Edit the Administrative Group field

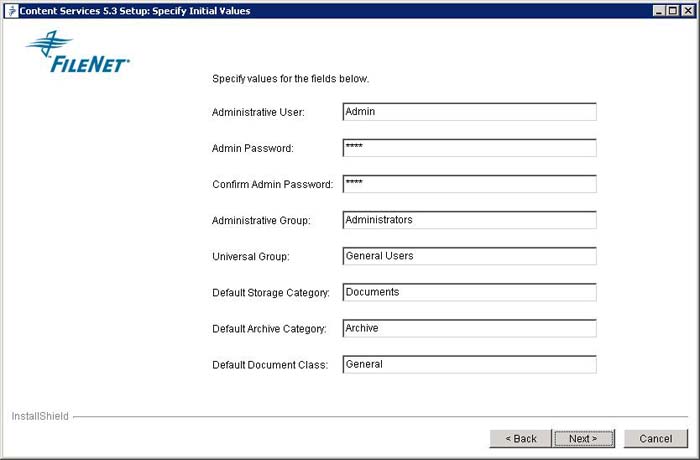(x=469, y=220)
